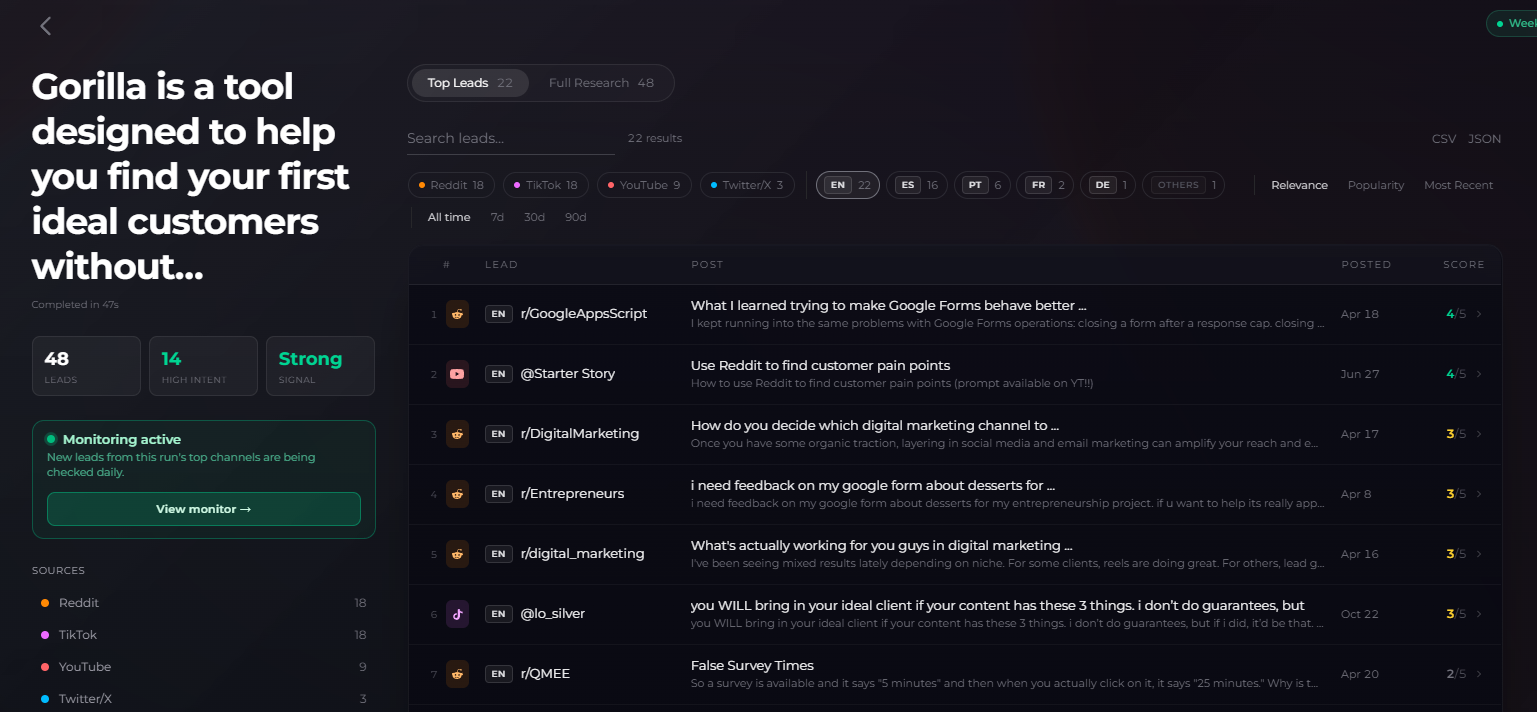The height and width of the screenshot is (712, 1537).
Task: Sort leads by Relevance
Action: pos(1299,185)
